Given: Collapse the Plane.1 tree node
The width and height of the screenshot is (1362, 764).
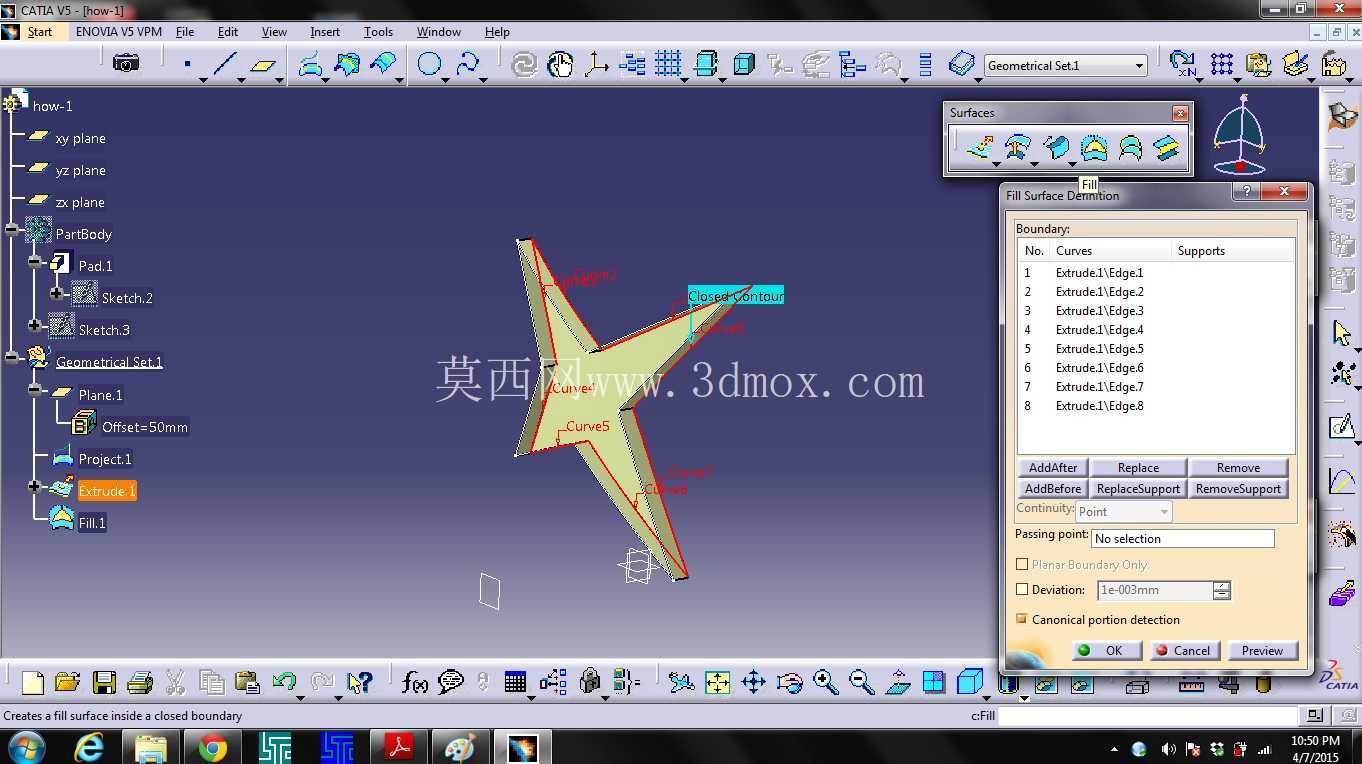Looking at the screenshot, I should (x=34, y=390).
